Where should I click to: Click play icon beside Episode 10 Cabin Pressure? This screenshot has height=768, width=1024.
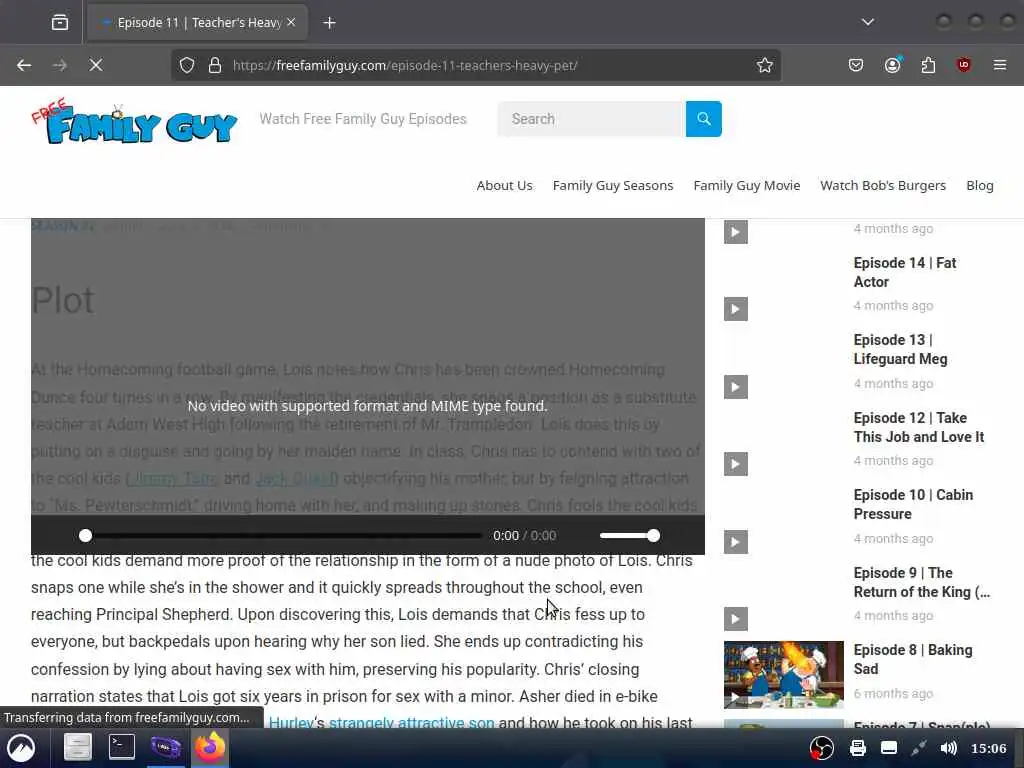point(735,542)
